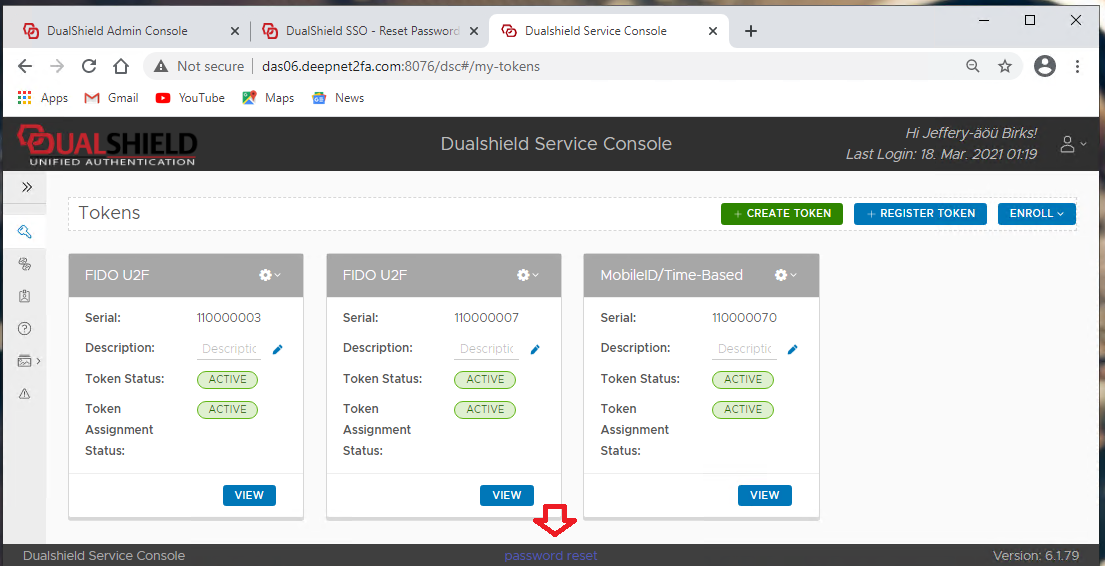Click the question mark help sidebar icon
This screenshot has width=1105, height=566.
[25, 329]
